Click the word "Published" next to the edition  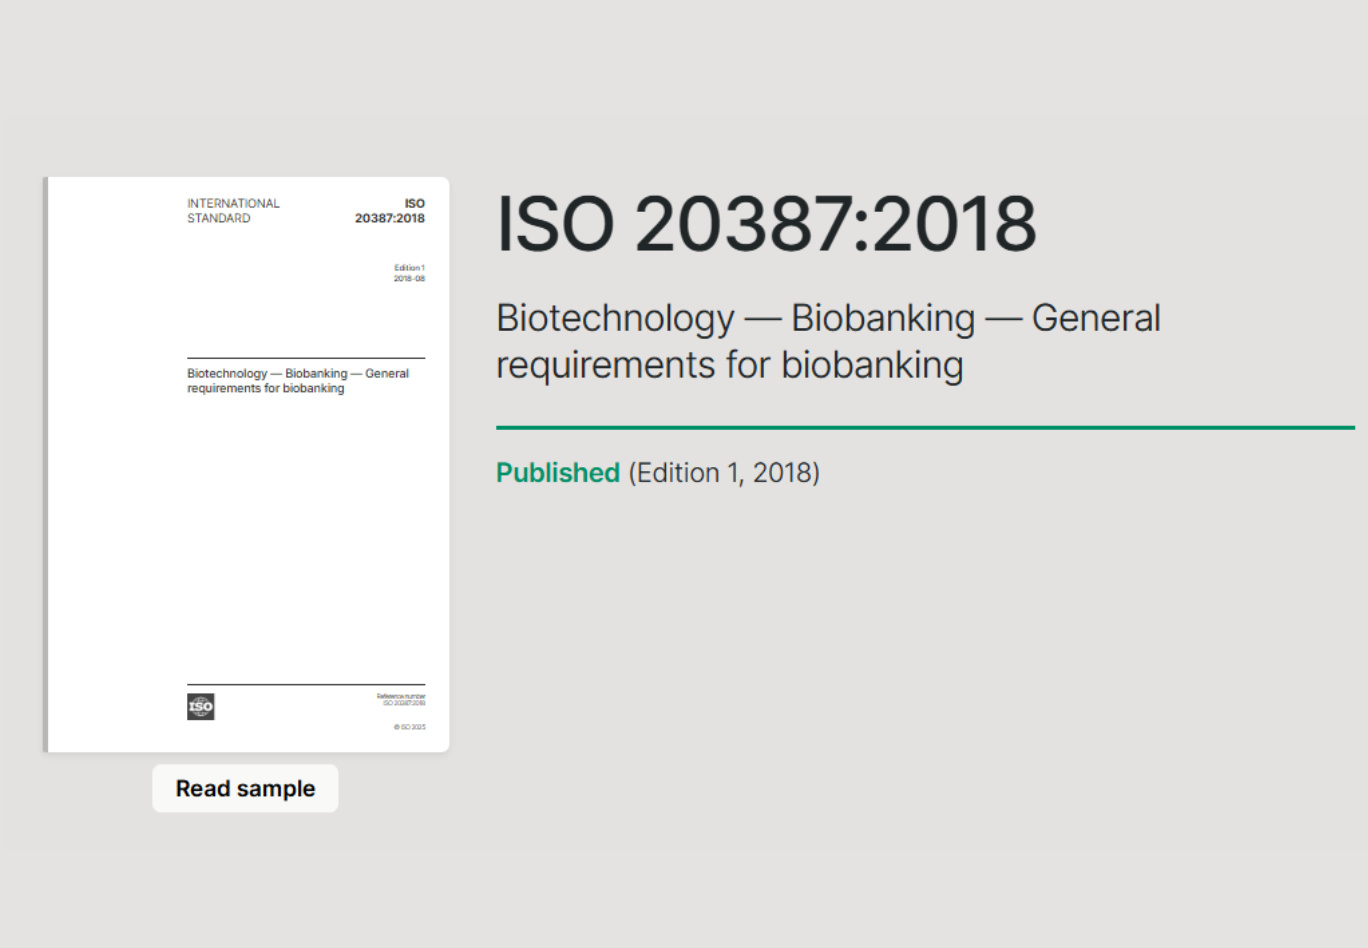coord(558,473)
